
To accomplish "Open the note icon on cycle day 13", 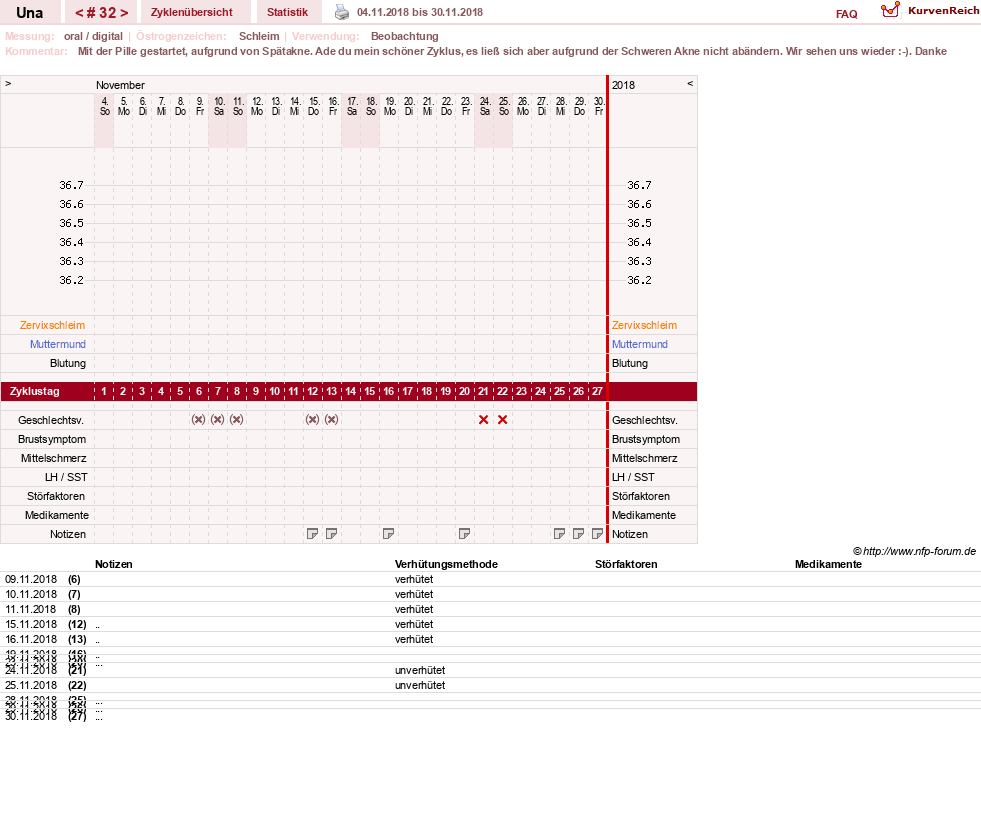I will [x=332, y=534].
